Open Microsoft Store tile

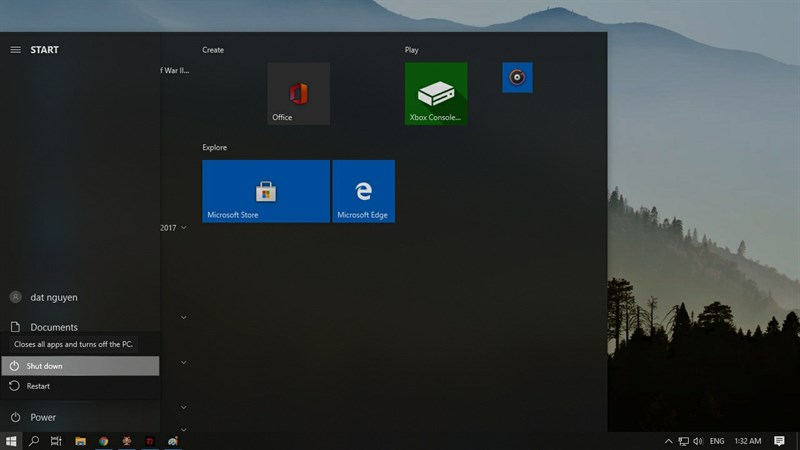266,191
